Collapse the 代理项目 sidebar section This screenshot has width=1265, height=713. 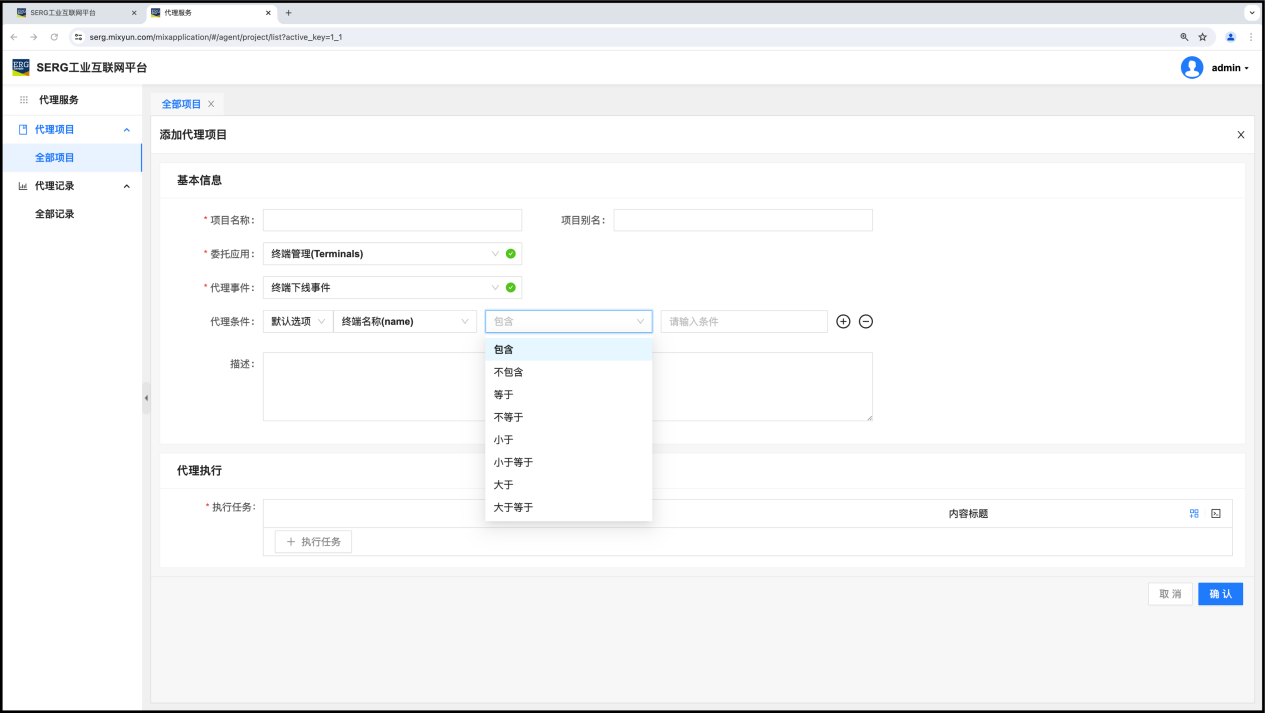[x=126, y=130]
